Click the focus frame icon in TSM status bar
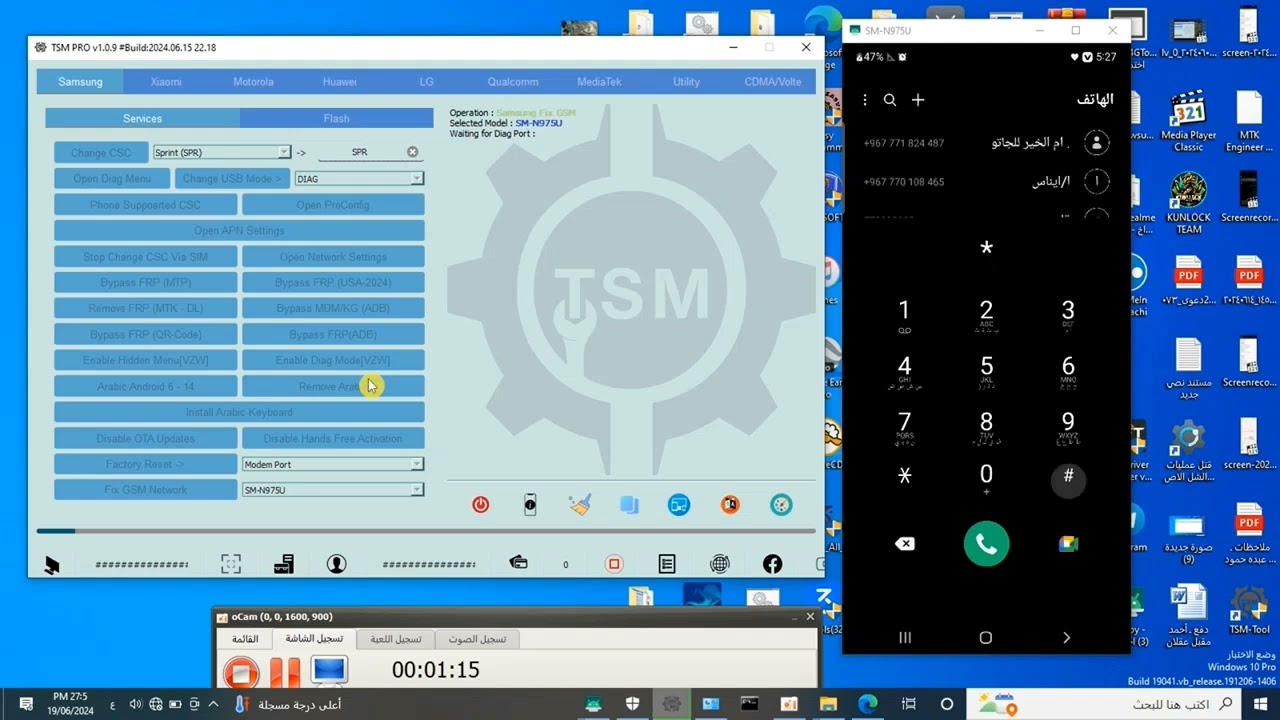Screen dimensions: 1280x720 point(231,564)
